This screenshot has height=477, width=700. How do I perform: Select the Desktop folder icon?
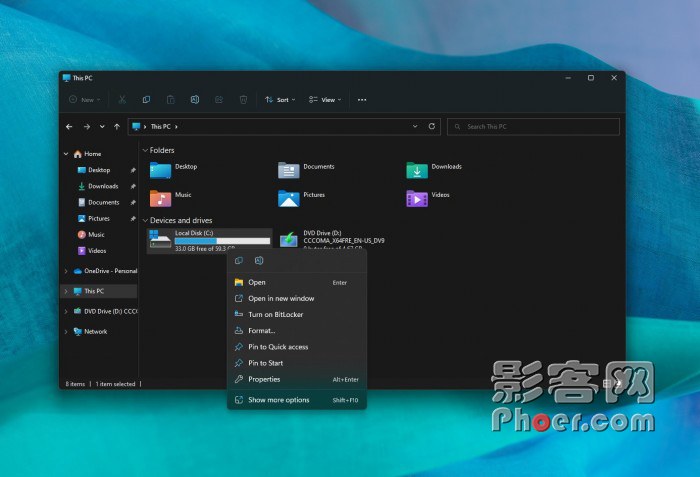click(160, 170)
